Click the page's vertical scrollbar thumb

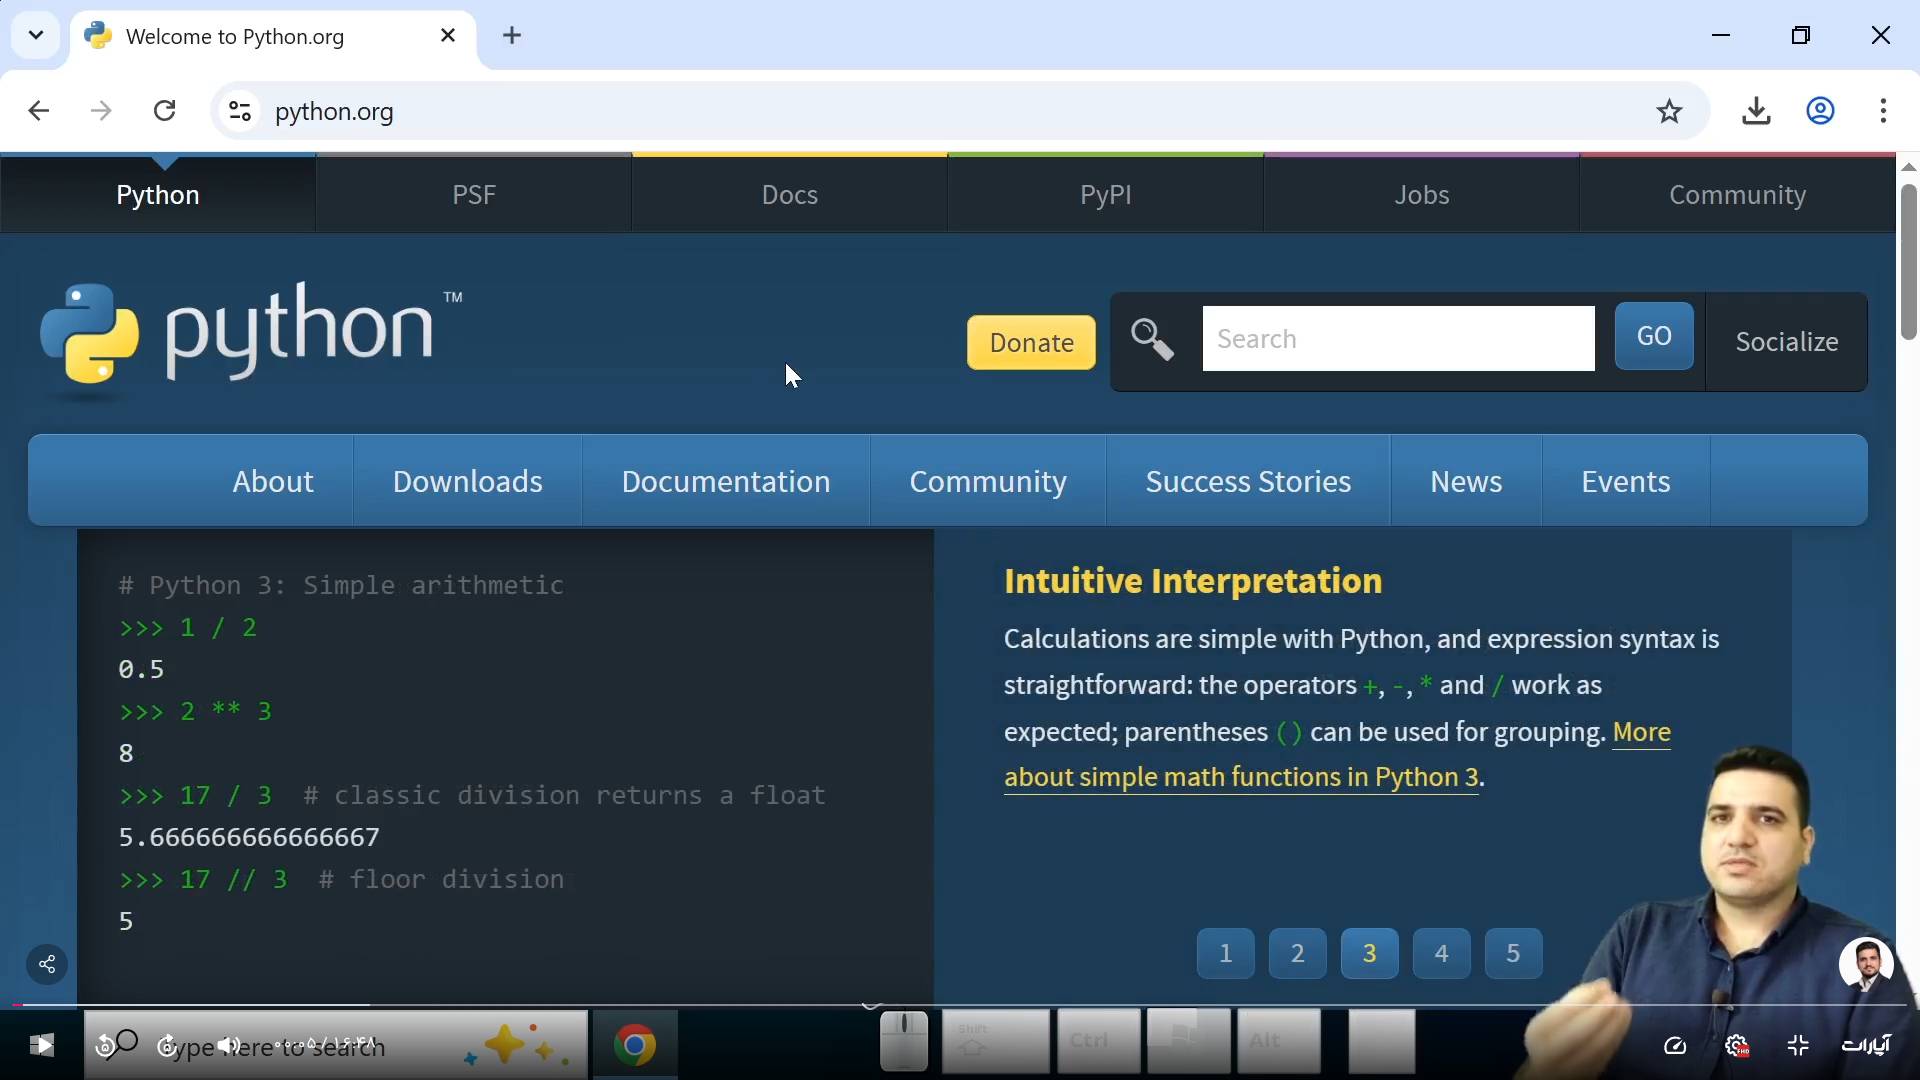click(x=1909, y=262)
